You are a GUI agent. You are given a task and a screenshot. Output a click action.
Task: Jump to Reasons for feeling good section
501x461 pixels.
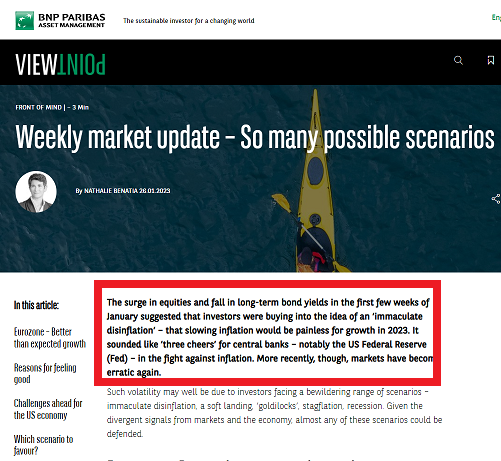[45, 373]
